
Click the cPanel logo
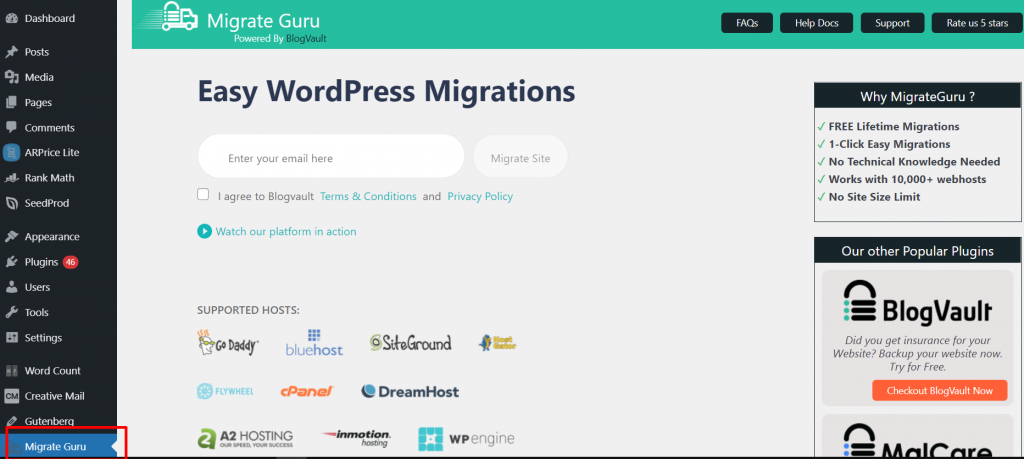tap(307, 392)
